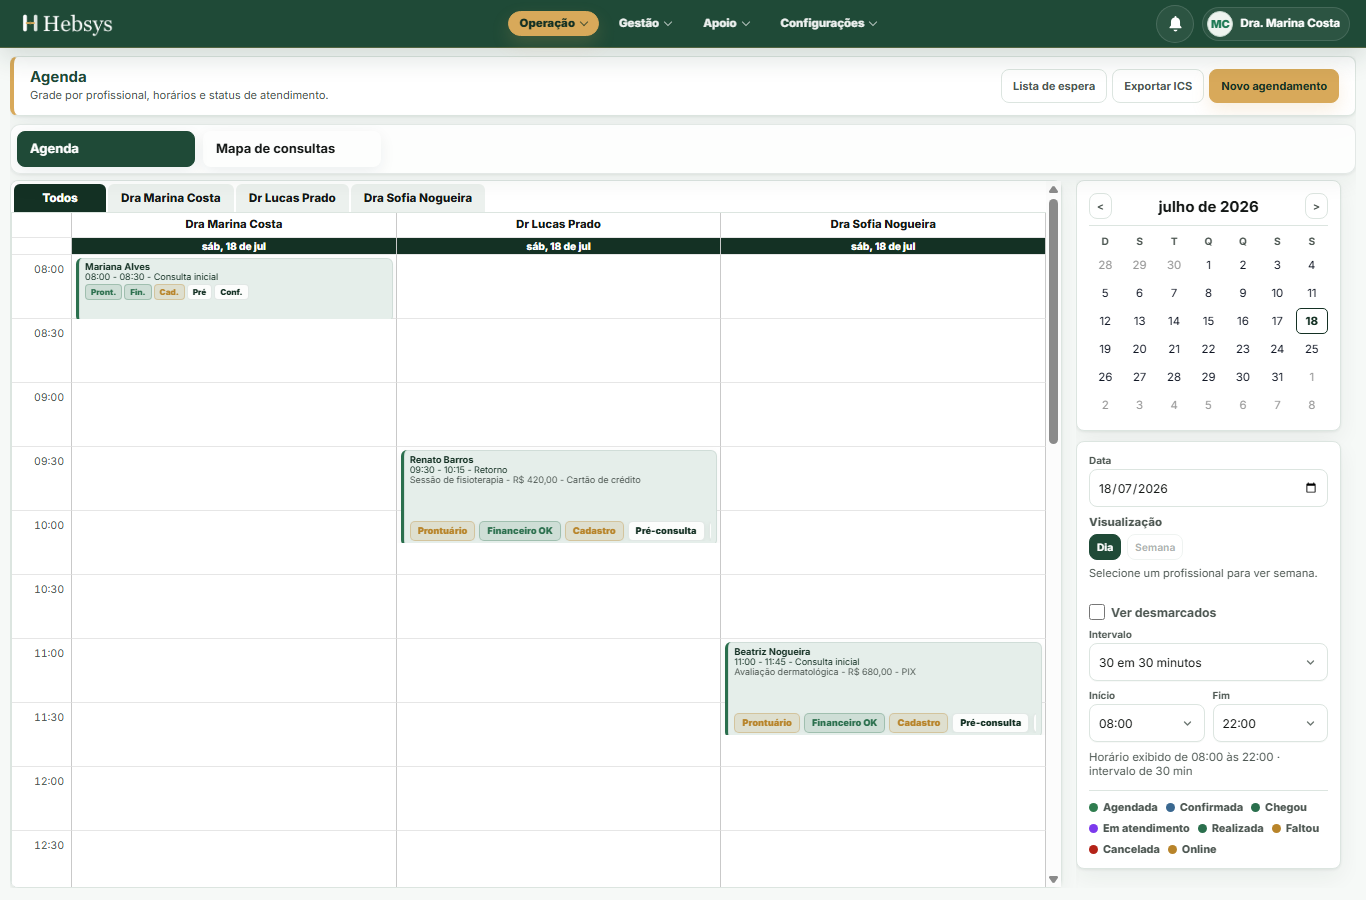The height and width of the screenshot is (900, 1366).
Task: Select the Dra Marina Costa tab
Action: coord(171,198)
